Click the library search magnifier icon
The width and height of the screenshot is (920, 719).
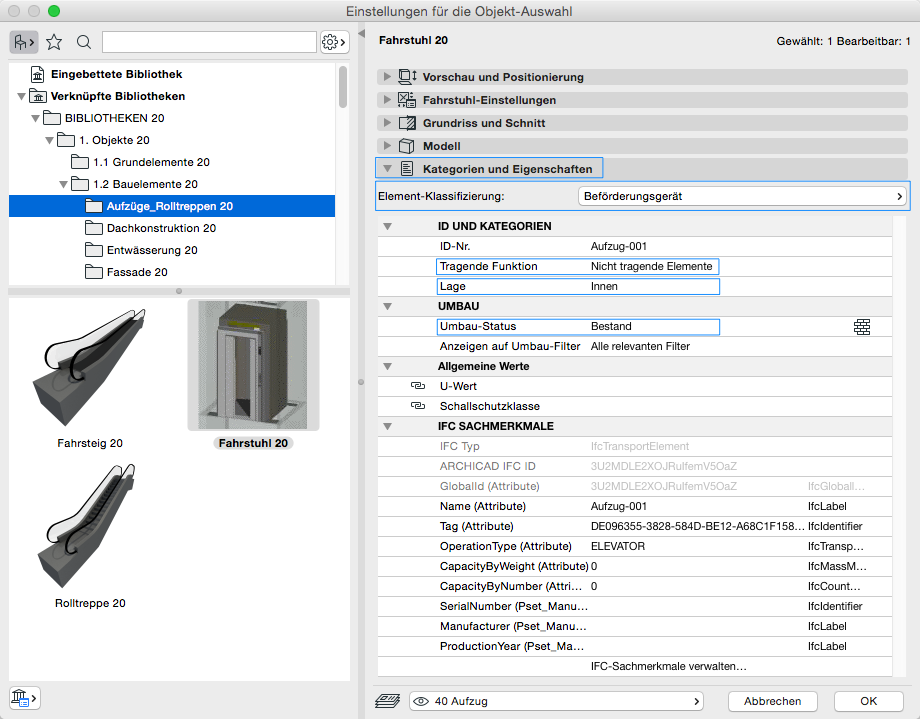point(84,42)
